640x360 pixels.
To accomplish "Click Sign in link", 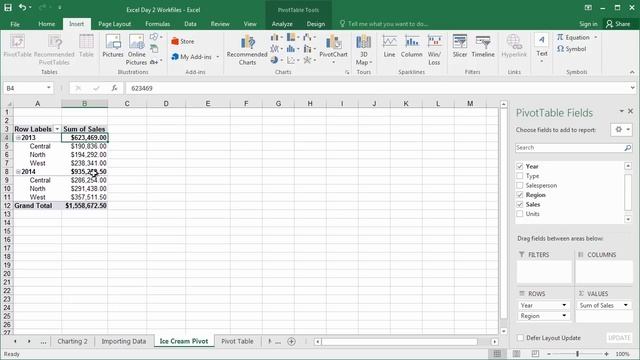I will [x=588, y=24].
